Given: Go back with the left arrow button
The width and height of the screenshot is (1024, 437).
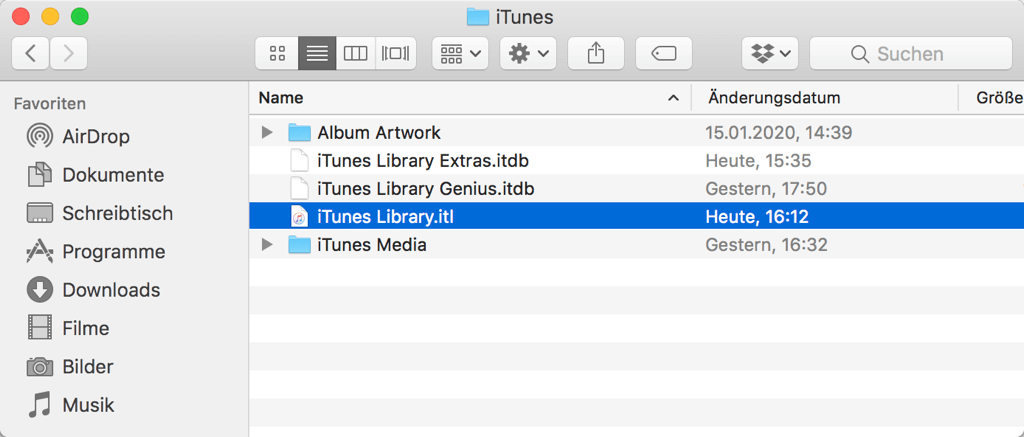Looking at the screenshot, I should (x=30, y=54).
